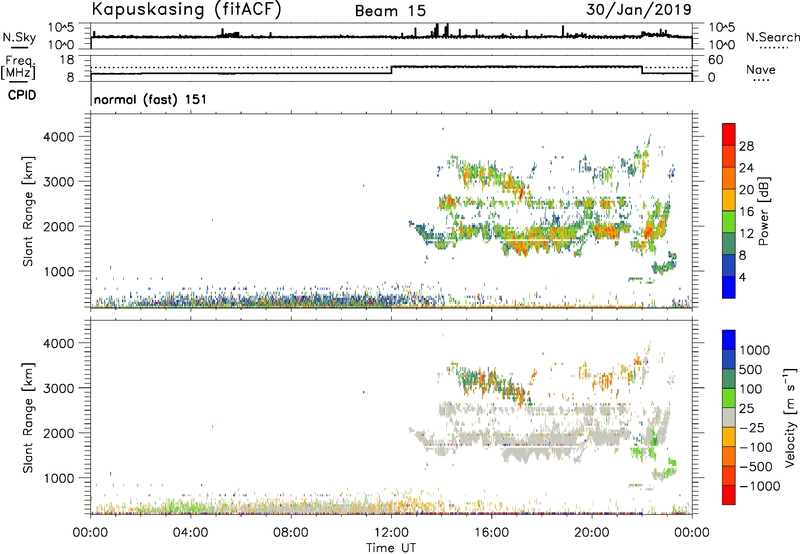Click the frequency step-down near 22:00 UT
This screenshot has height=554, width=800.
[x=642, y=70]
